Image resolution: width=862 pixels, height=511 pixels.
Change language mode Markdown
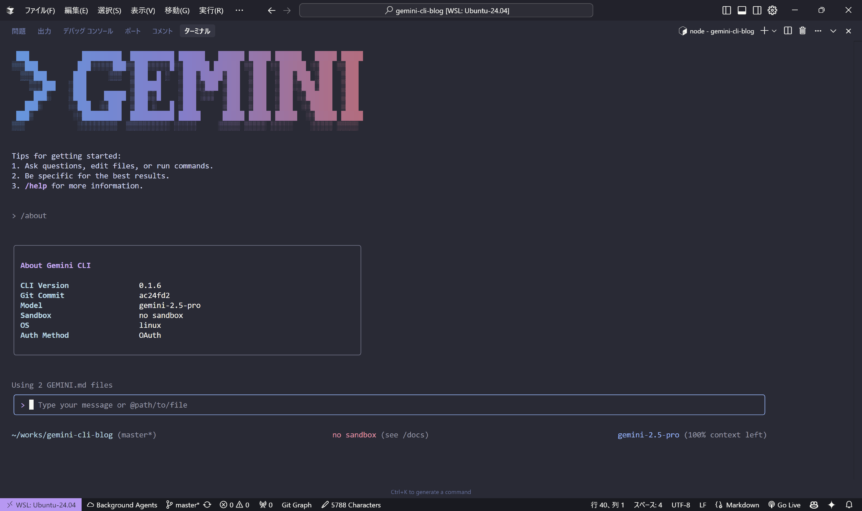pyautogui.click(x=737, y=505)
